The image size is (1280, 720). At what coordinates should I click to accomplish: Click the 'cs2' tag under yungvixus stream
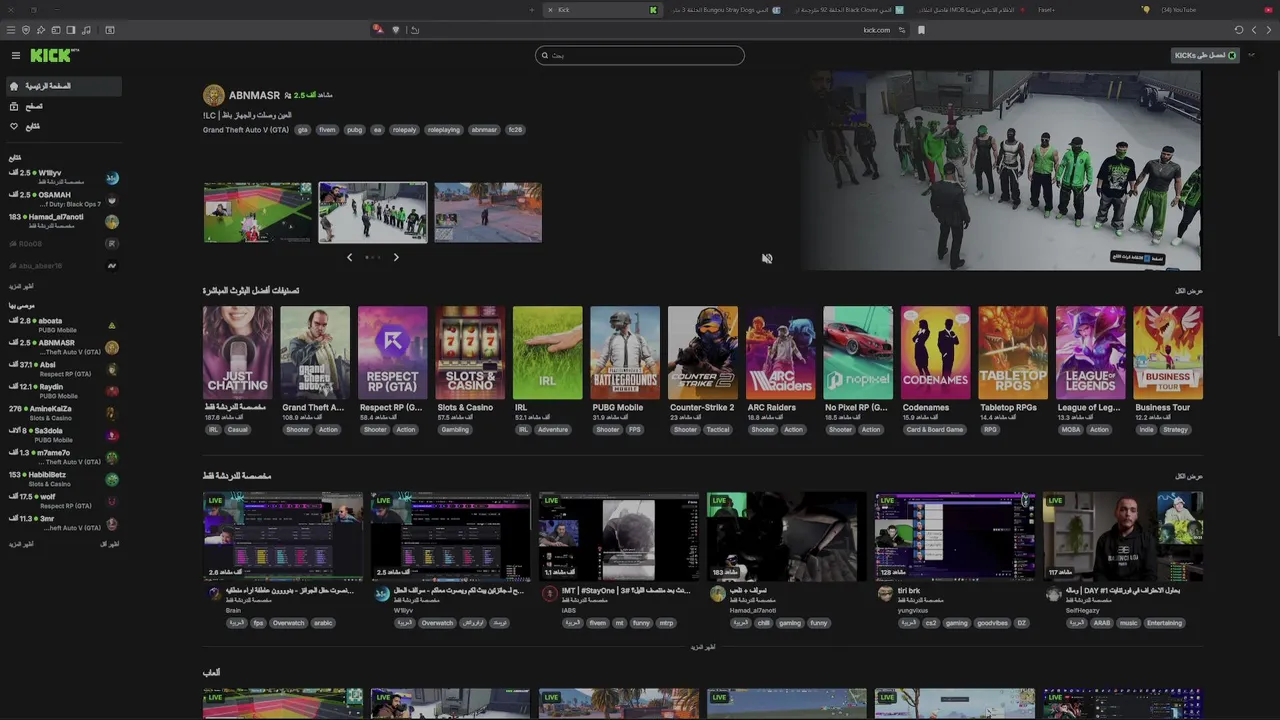point(931,623)
